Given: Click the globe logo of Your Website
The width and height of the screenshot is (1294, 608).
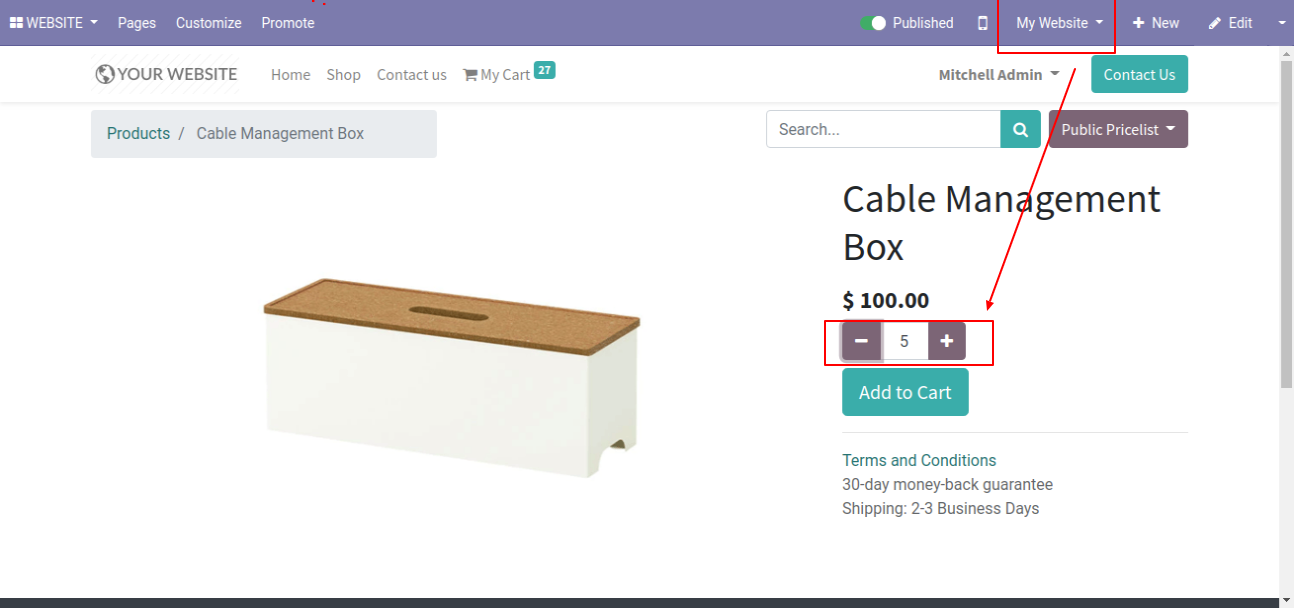Looking at the screenshot, I should [x=105, y=74].
